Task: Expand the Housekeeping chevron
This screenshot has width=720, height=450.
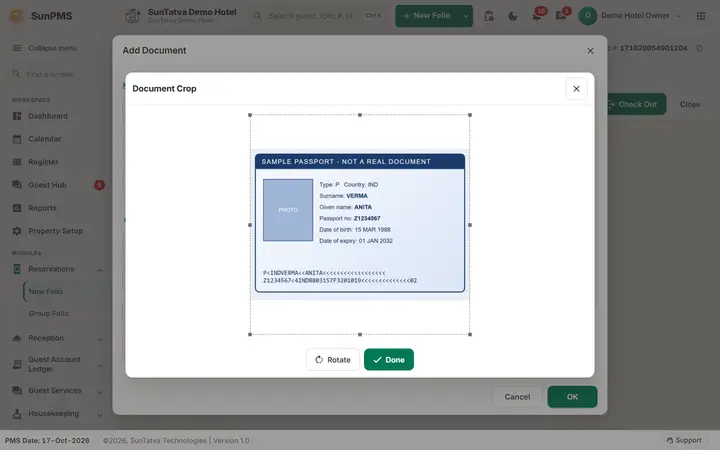Action: click(x=100, y=415)
